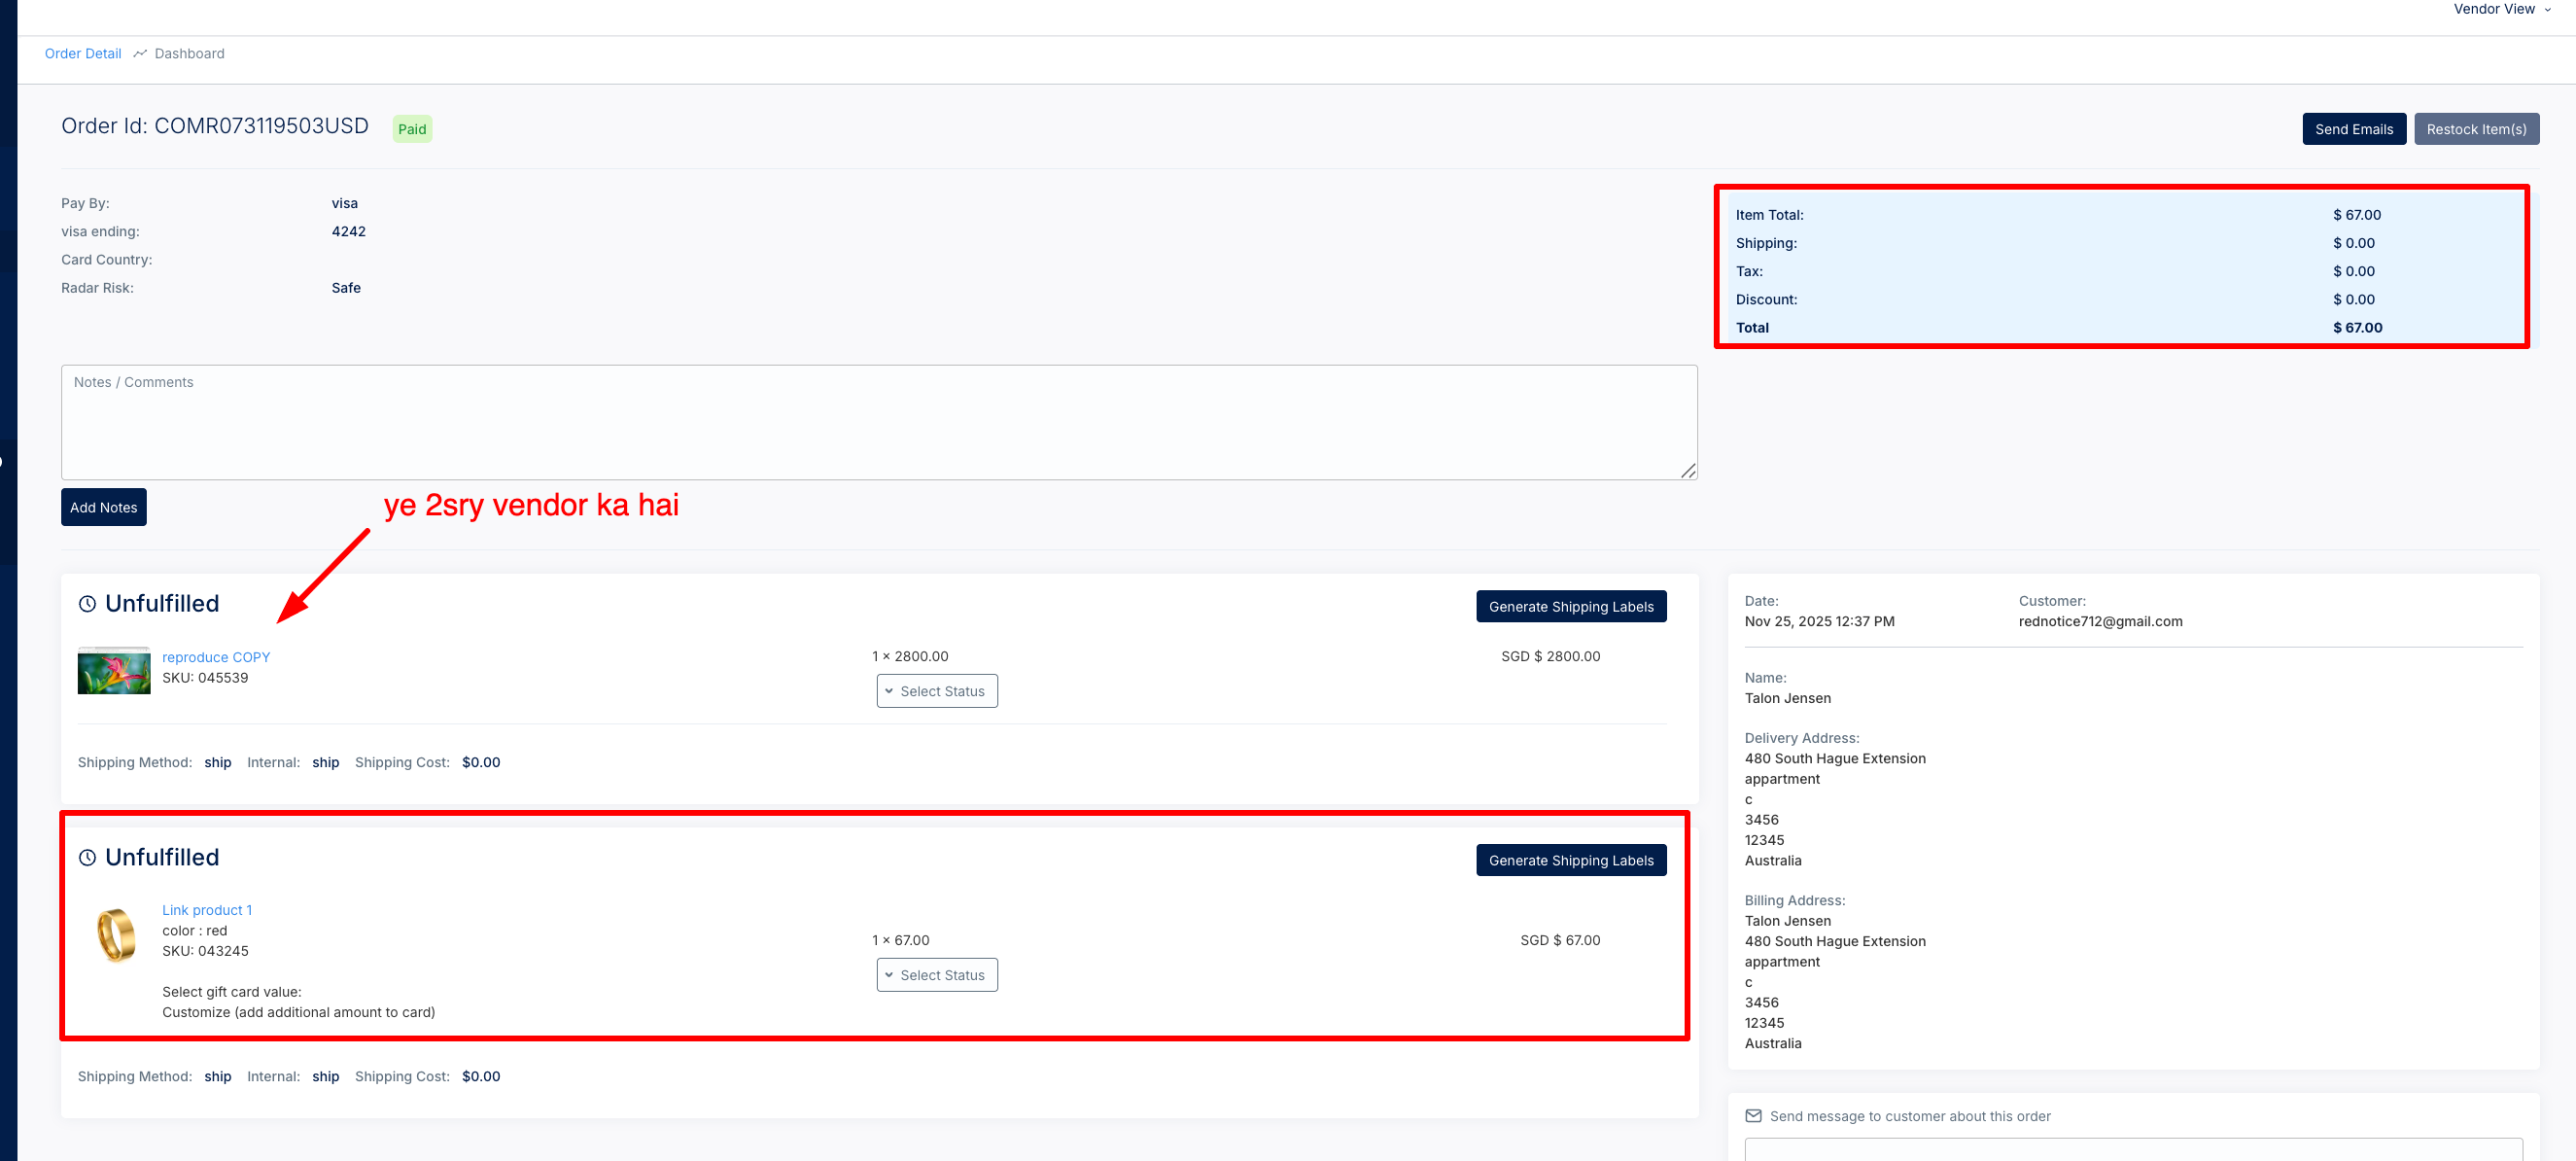Open the reproduce COPY product link
Viewport: 2576px width, 1161px height.
[216, 657]
